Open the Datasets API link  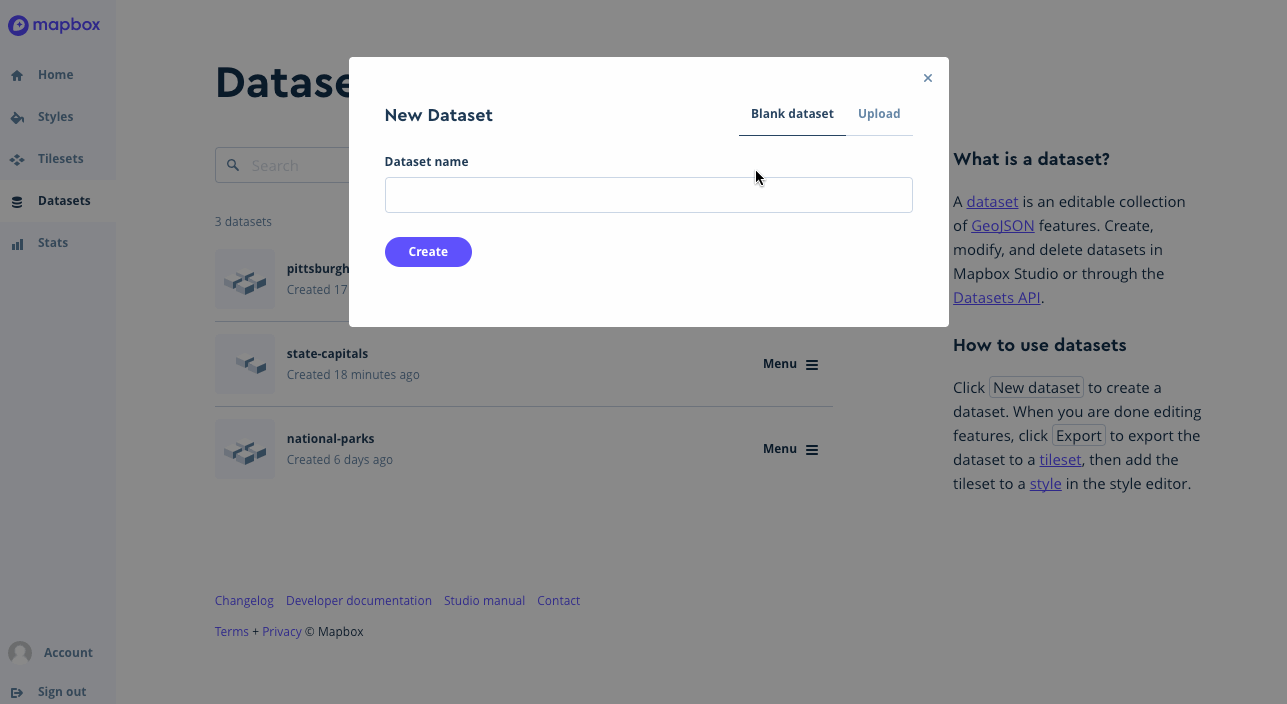point(997,298)
